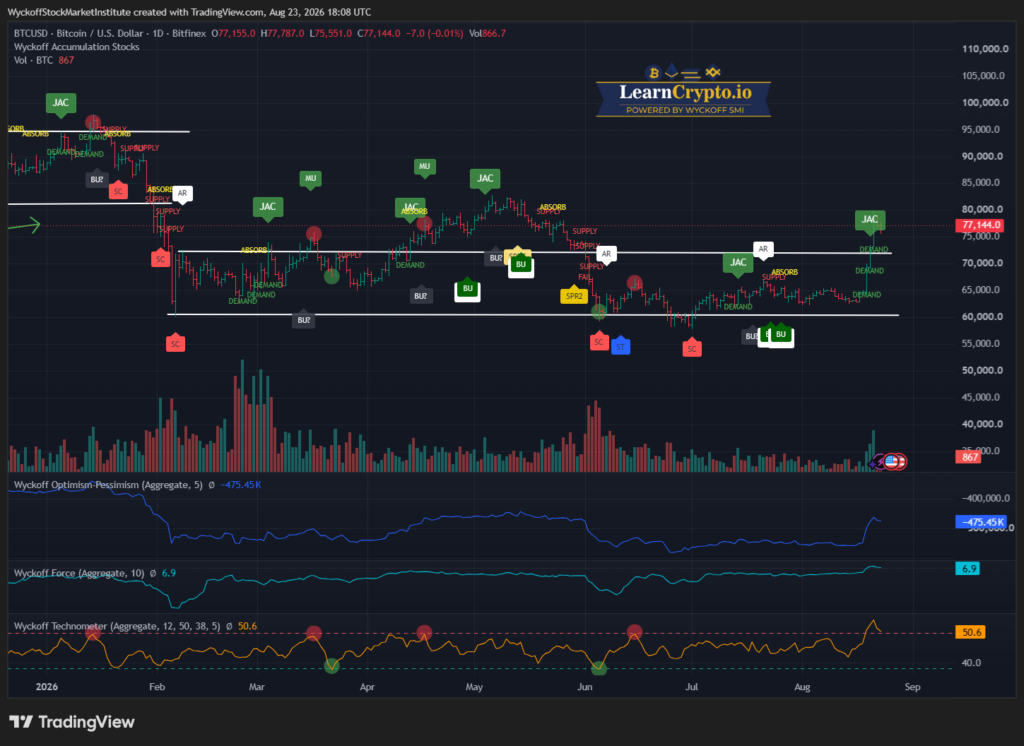Image resolution: width=1024 pixels, height=746 pixels.
Task: Click the US flag economic event icon
Action: [x=891, y=462]
